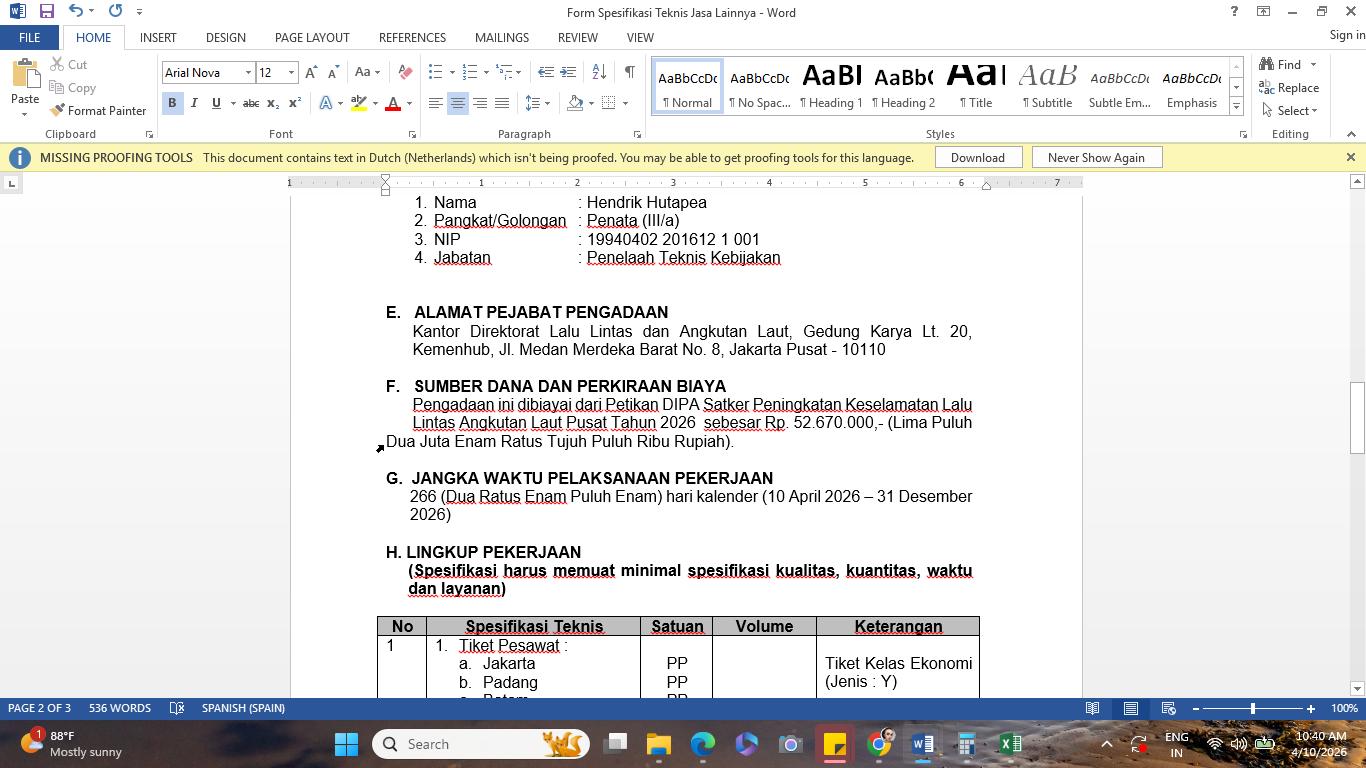
Task: Open the Paragraph dialog box launcher
Action: [637, 134]
